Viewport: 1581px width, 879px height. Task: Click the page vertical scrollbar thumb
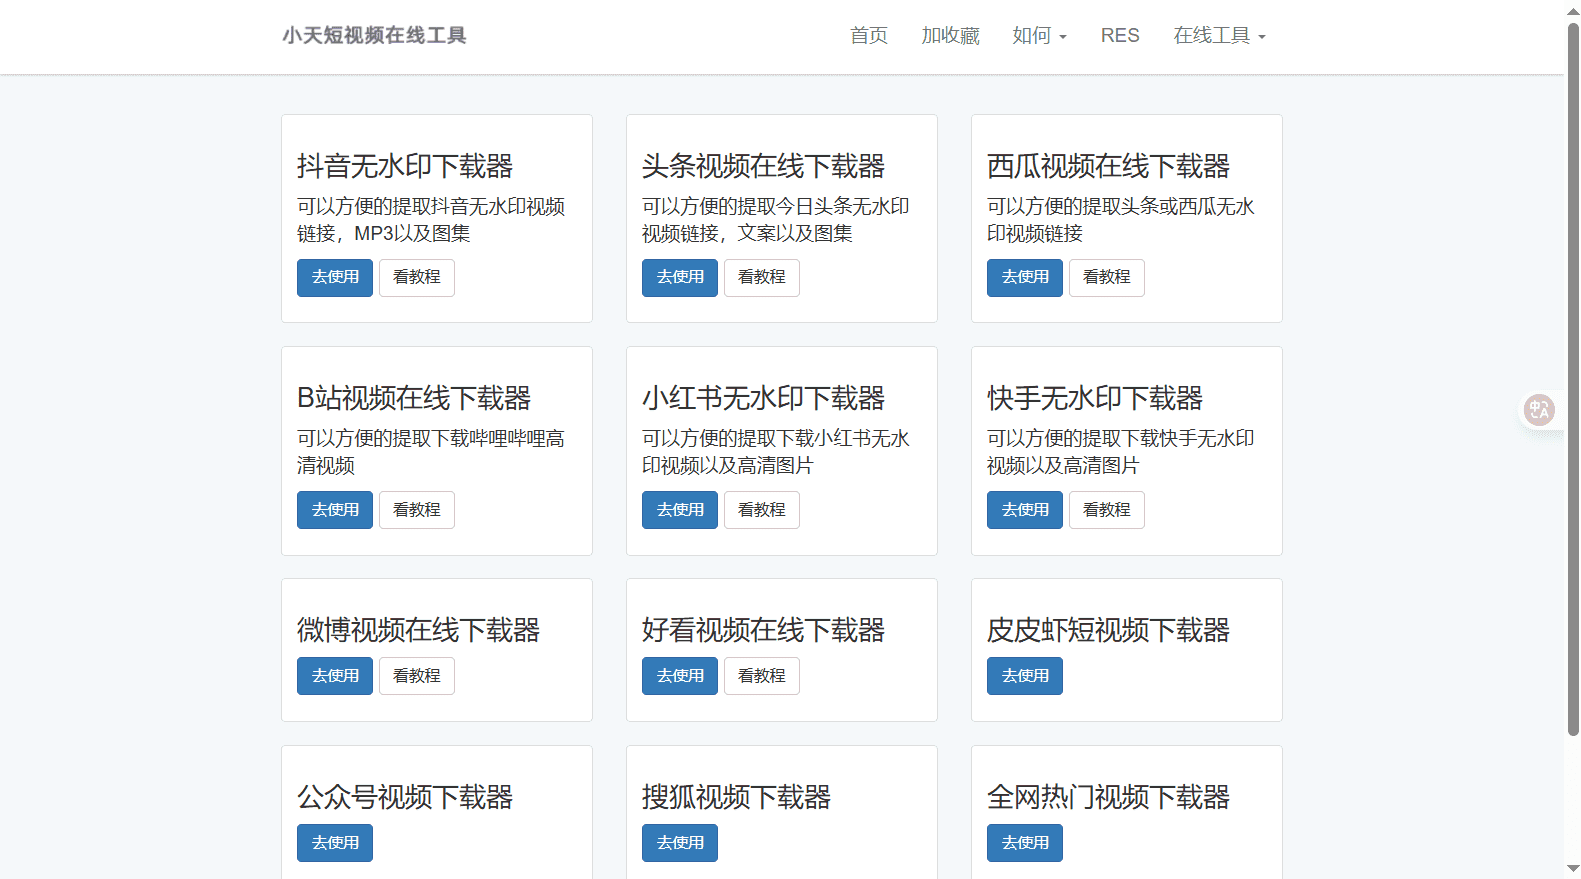(x=1573, y=380)
